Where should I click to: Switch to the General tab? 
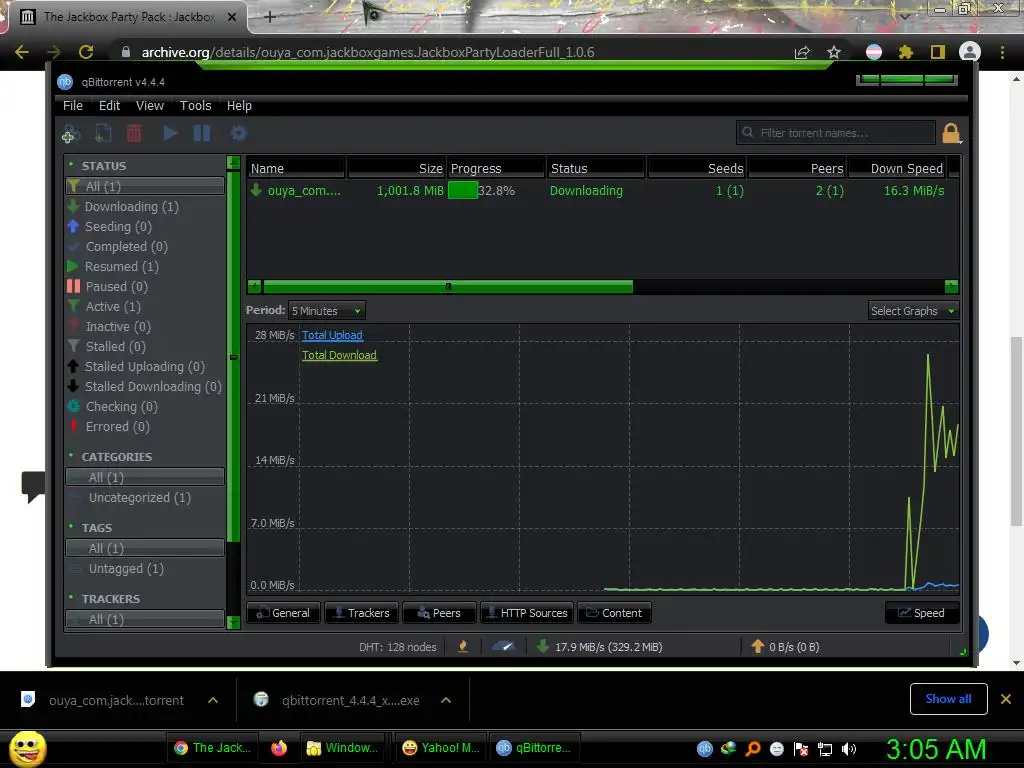point(283,613)
